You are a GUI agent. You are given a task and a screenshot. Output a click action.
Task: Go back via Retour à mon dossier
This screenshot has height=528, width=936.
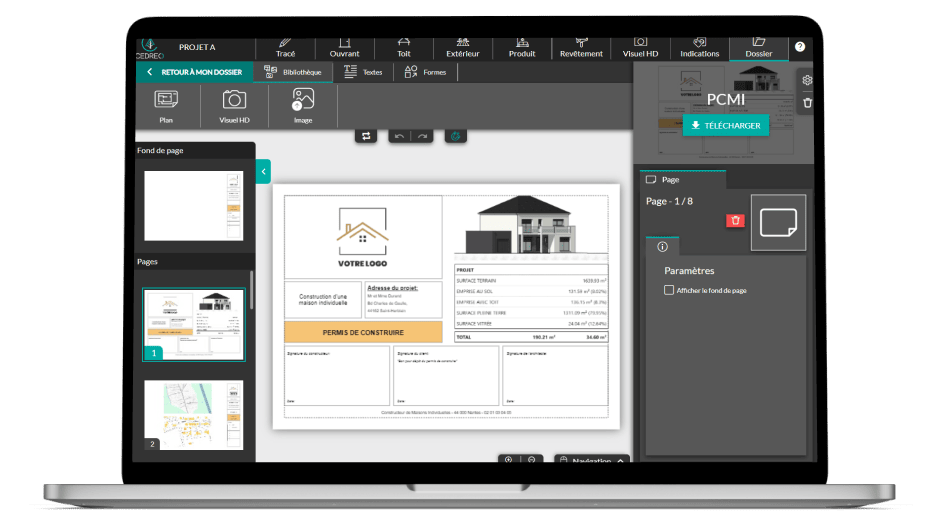[194, 72]
